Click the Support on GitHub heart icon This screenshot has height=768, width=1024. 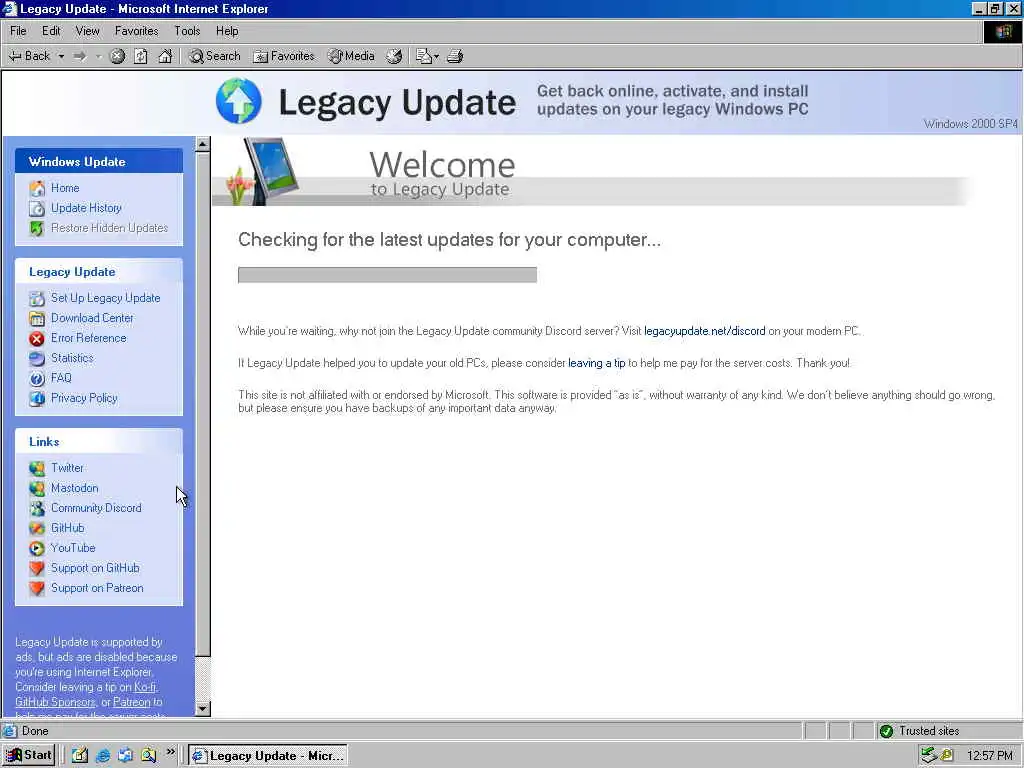coord(37,568)
